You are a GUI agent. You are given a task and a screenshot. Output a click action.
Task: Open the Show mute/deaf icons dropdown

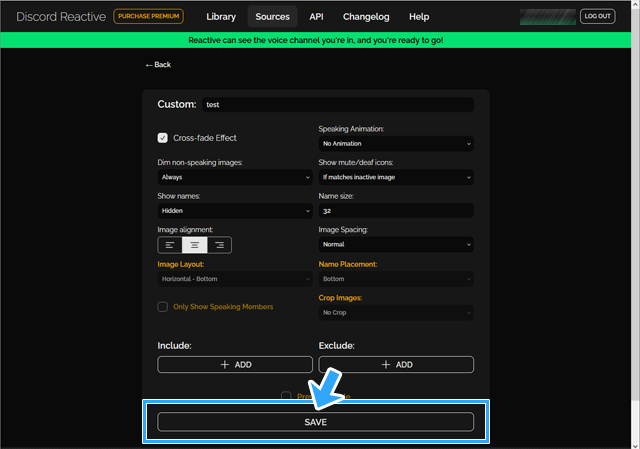[396, 177]
